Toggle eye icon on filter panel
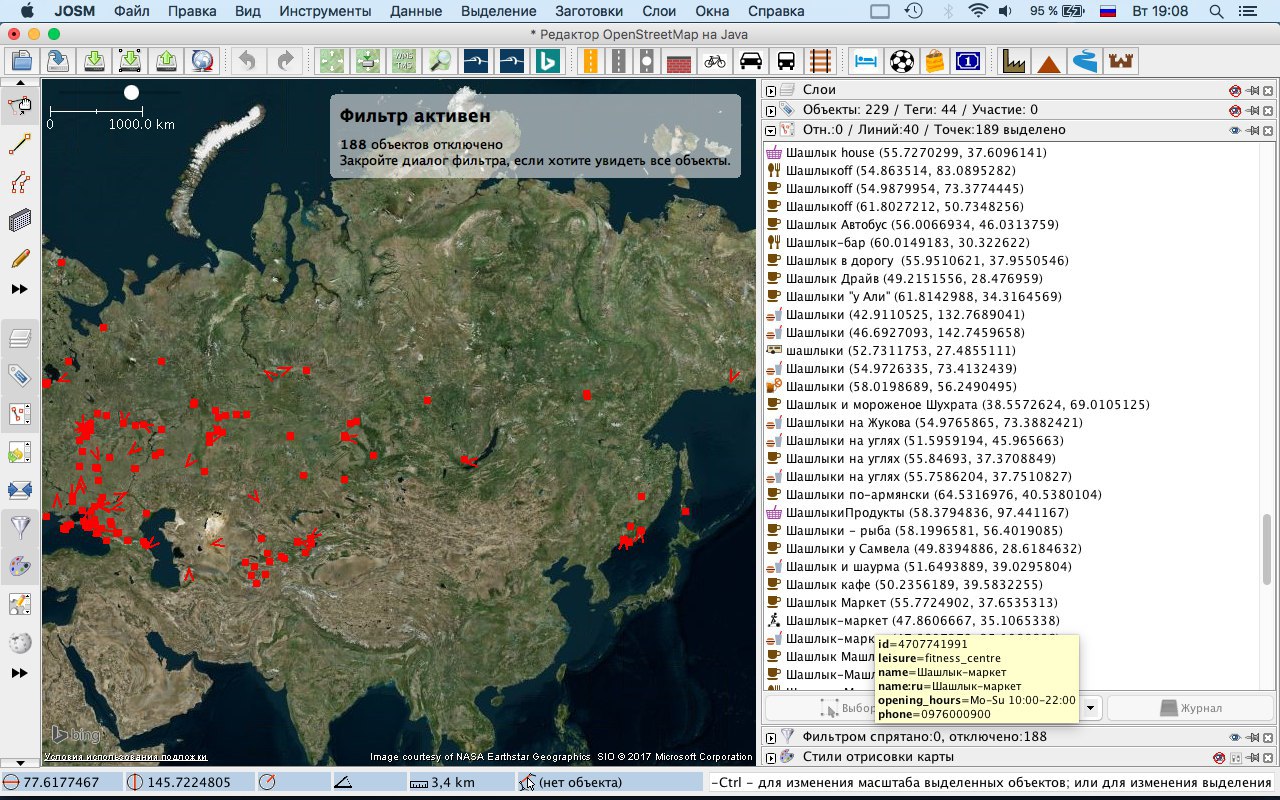 click(1235, 737)
